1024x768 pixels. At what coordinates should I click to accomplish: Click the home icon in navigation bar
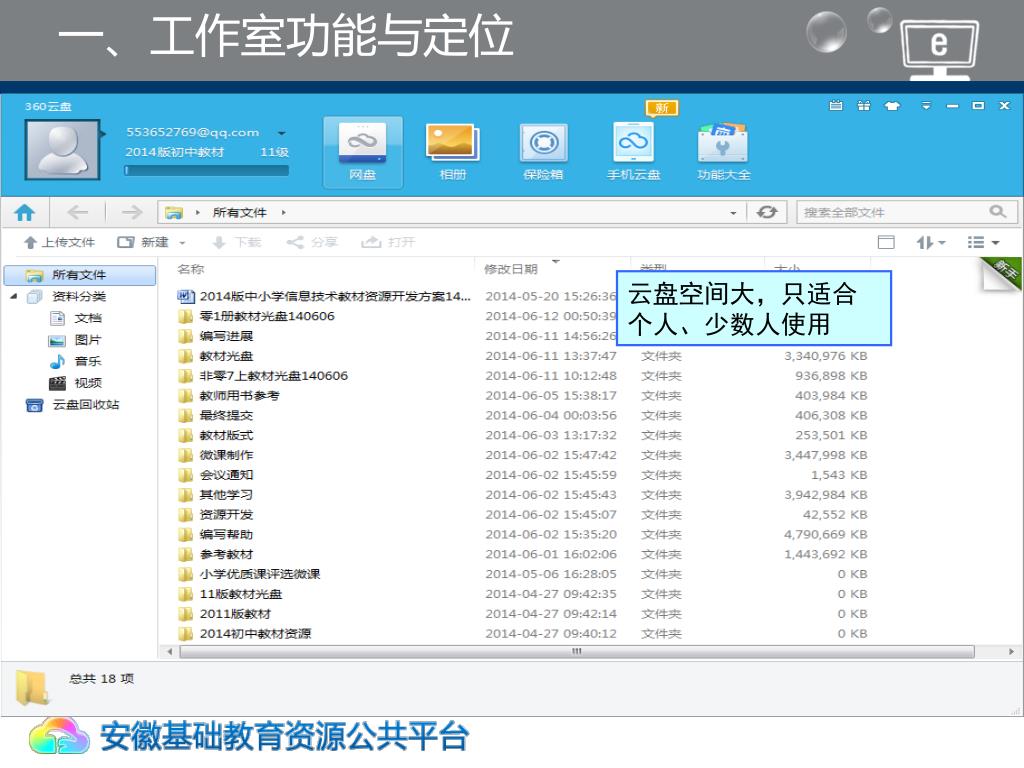point(25,212)
